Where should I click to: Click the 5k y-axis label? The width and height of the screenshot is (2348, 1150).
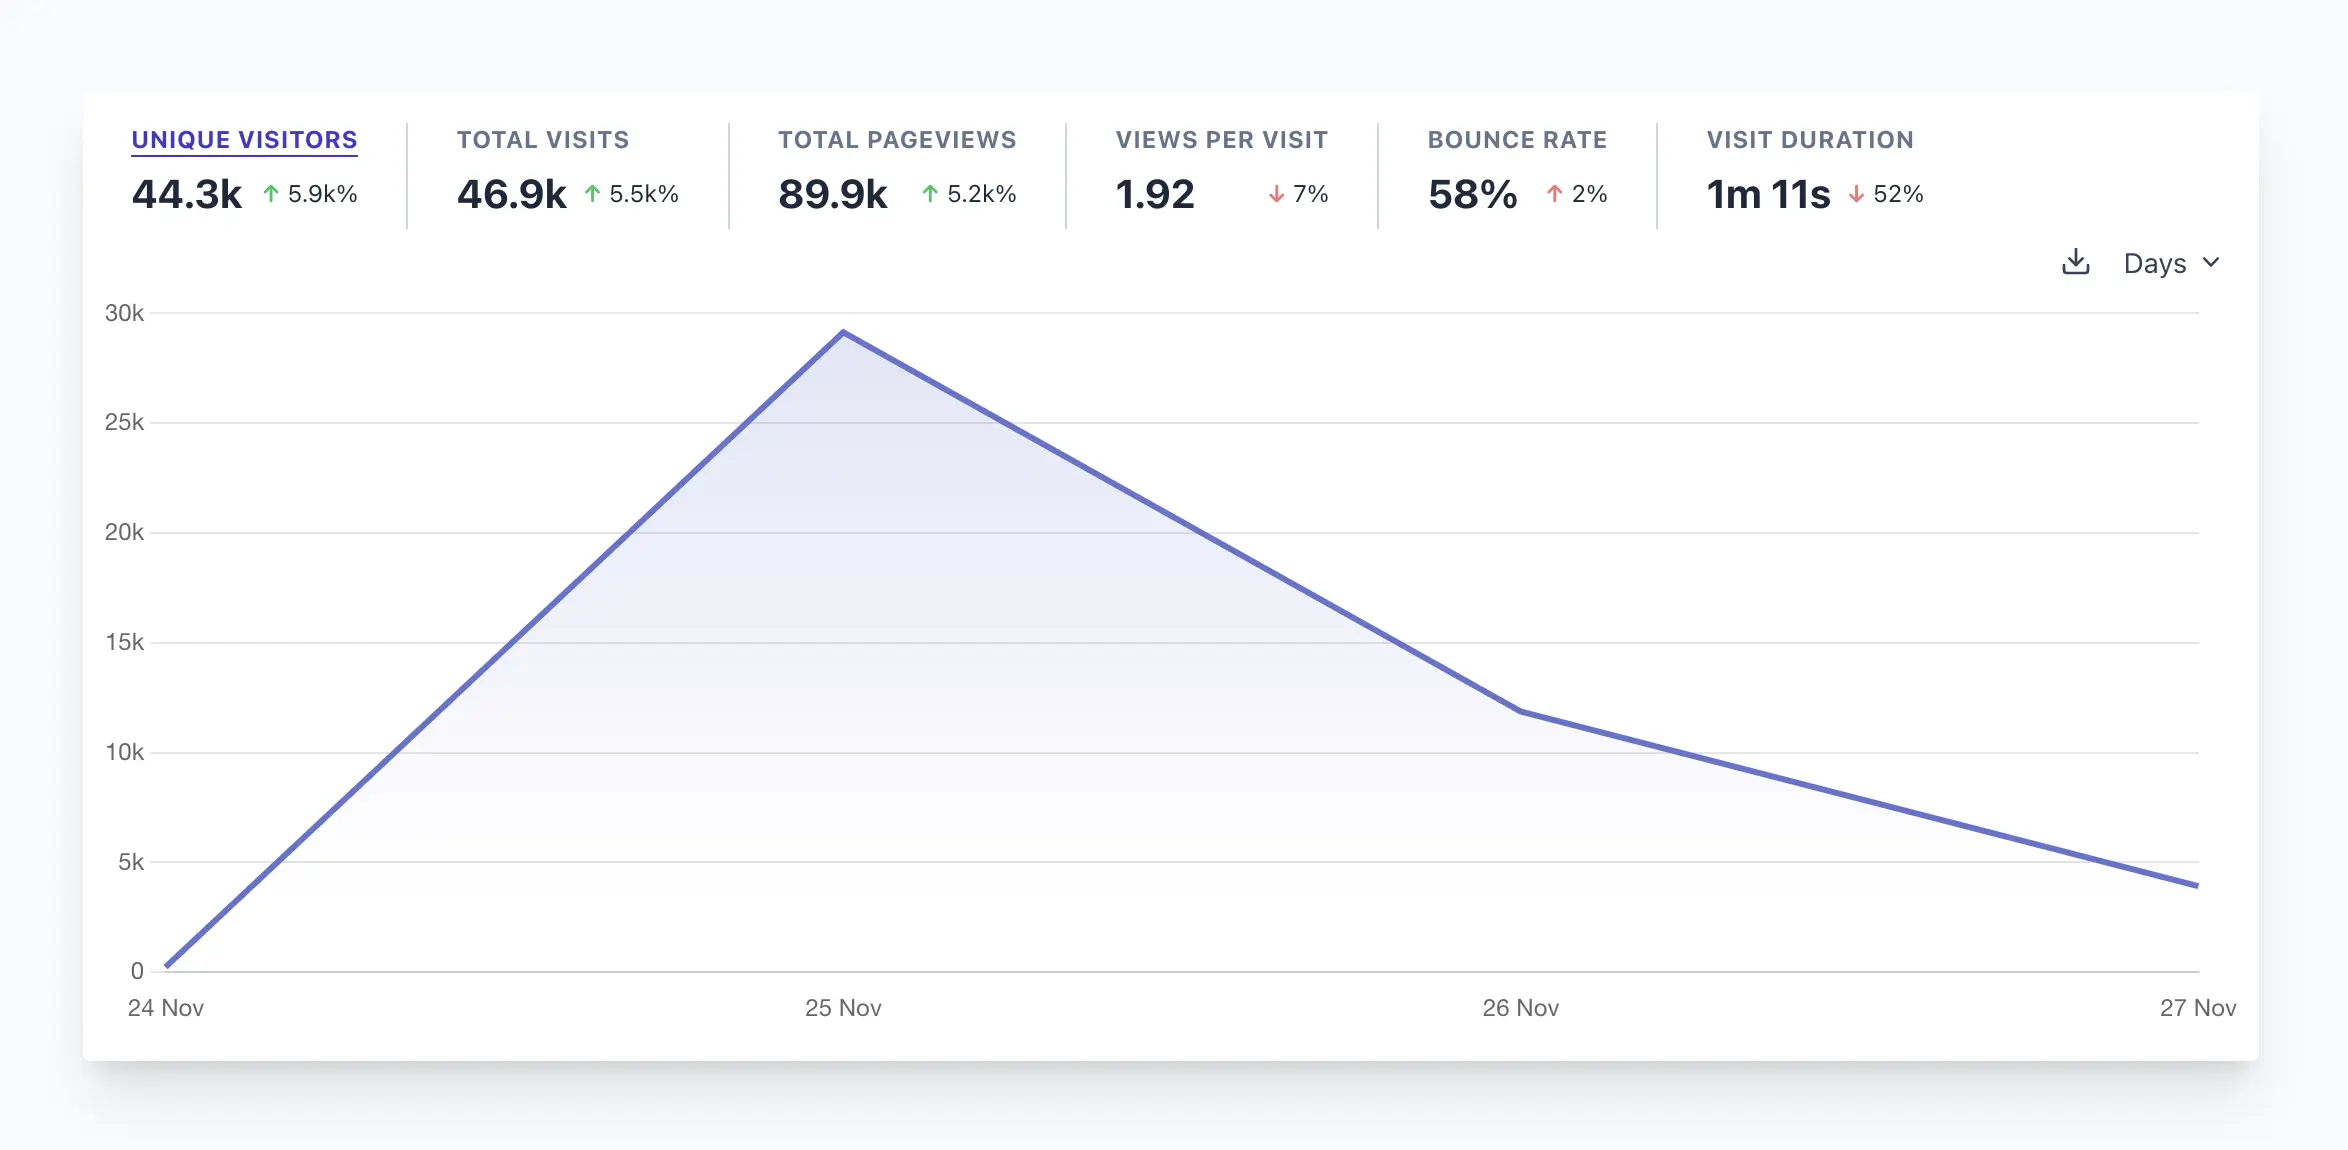[x=131, y=862]
